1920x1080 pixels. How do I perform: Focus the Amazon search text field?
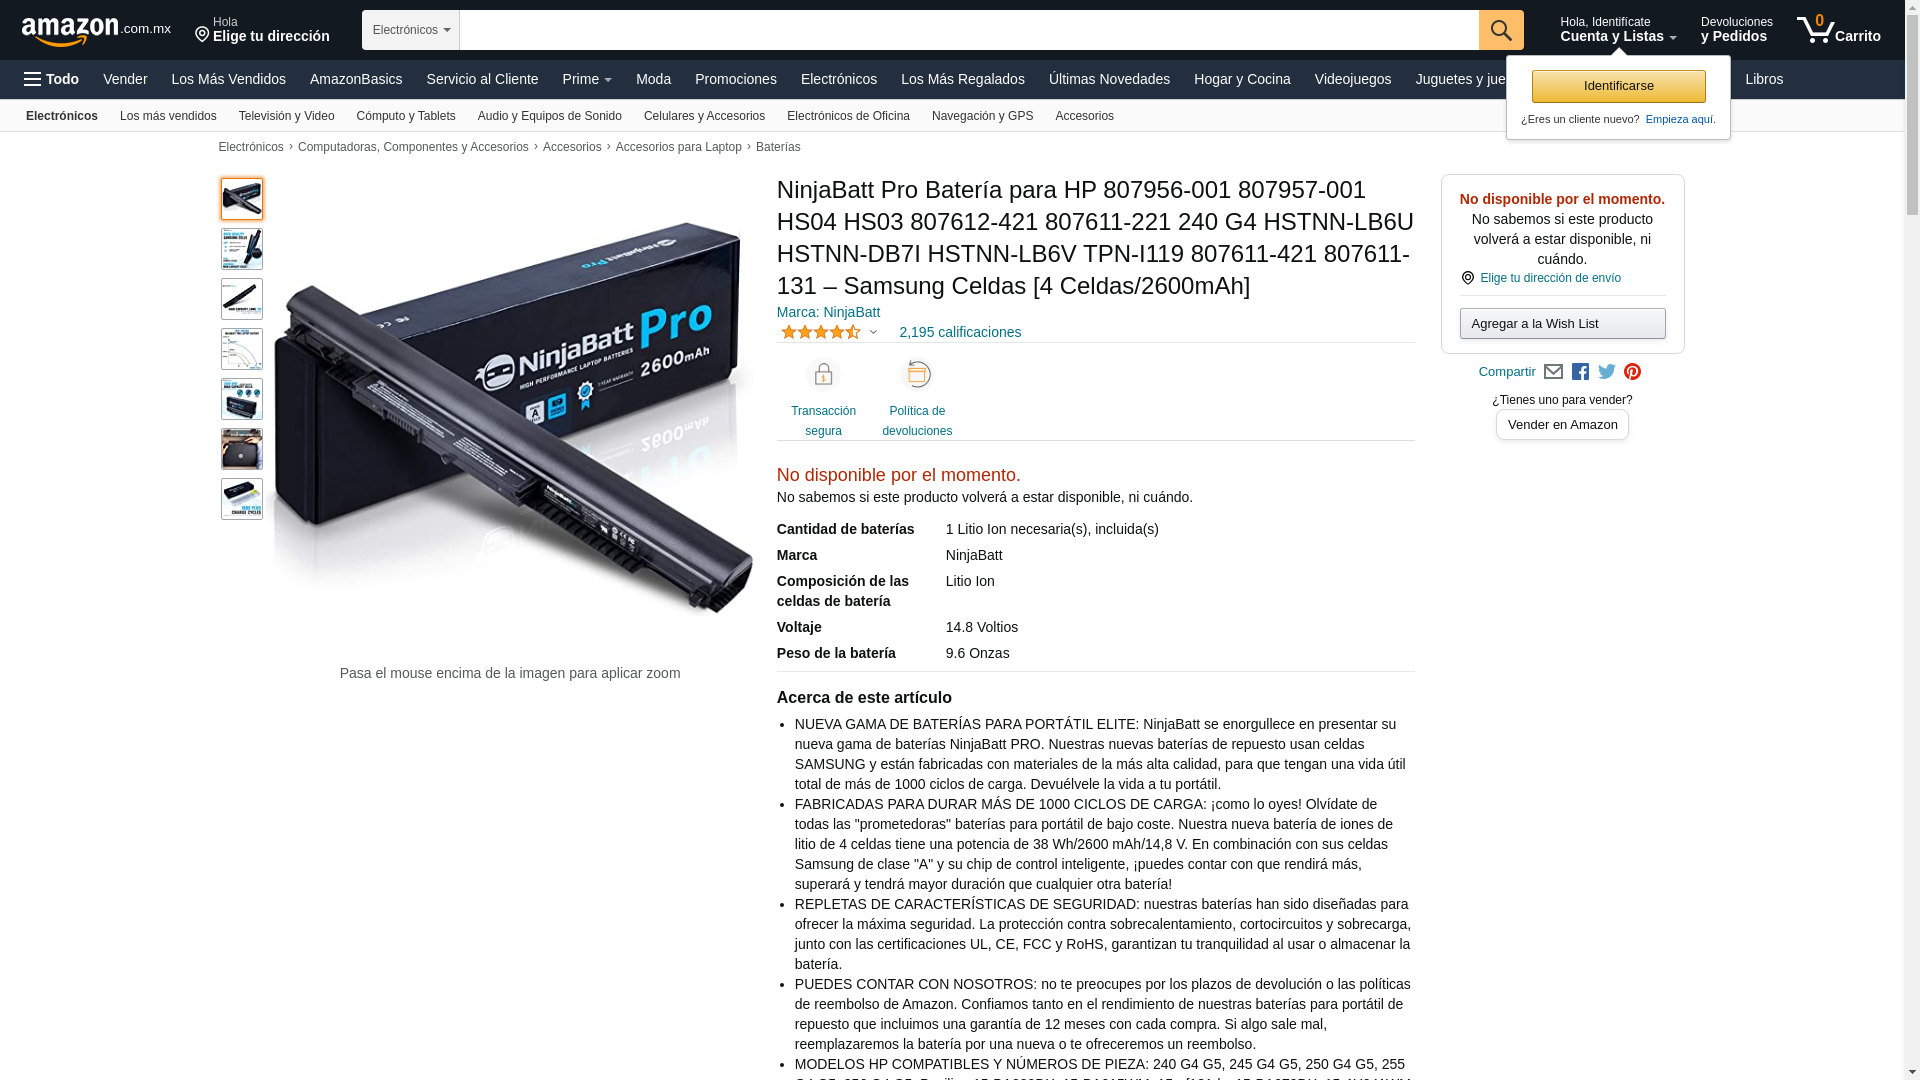coord(969,30)
